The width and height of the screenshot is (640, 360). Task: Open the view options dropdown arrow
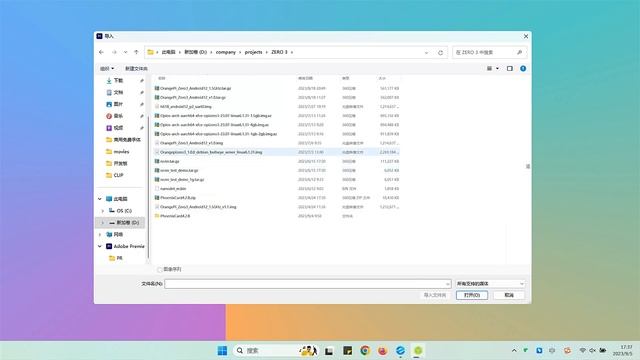498,69
